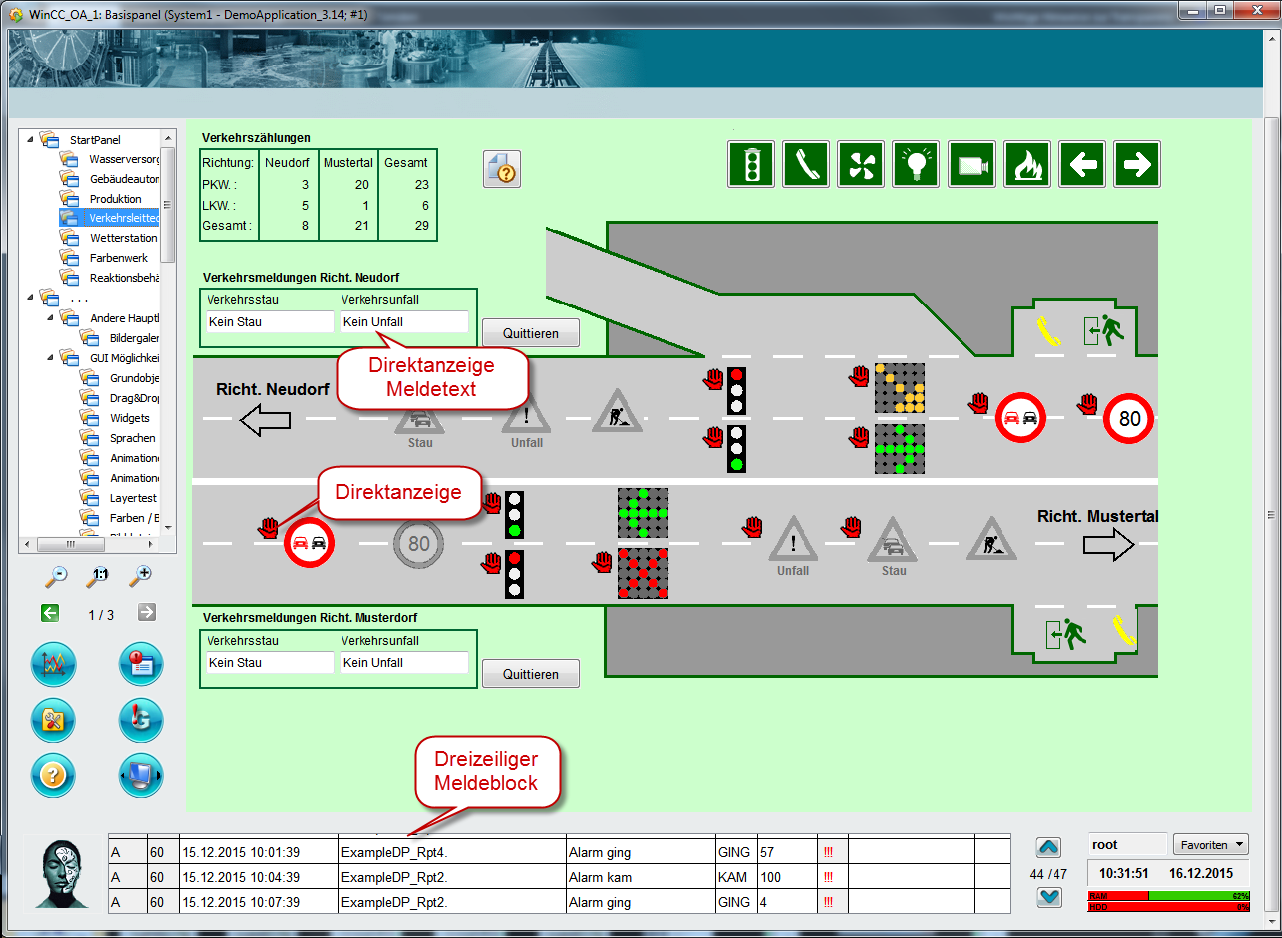
Task: Go to next page with gray arrow
Action: (147, 613)
